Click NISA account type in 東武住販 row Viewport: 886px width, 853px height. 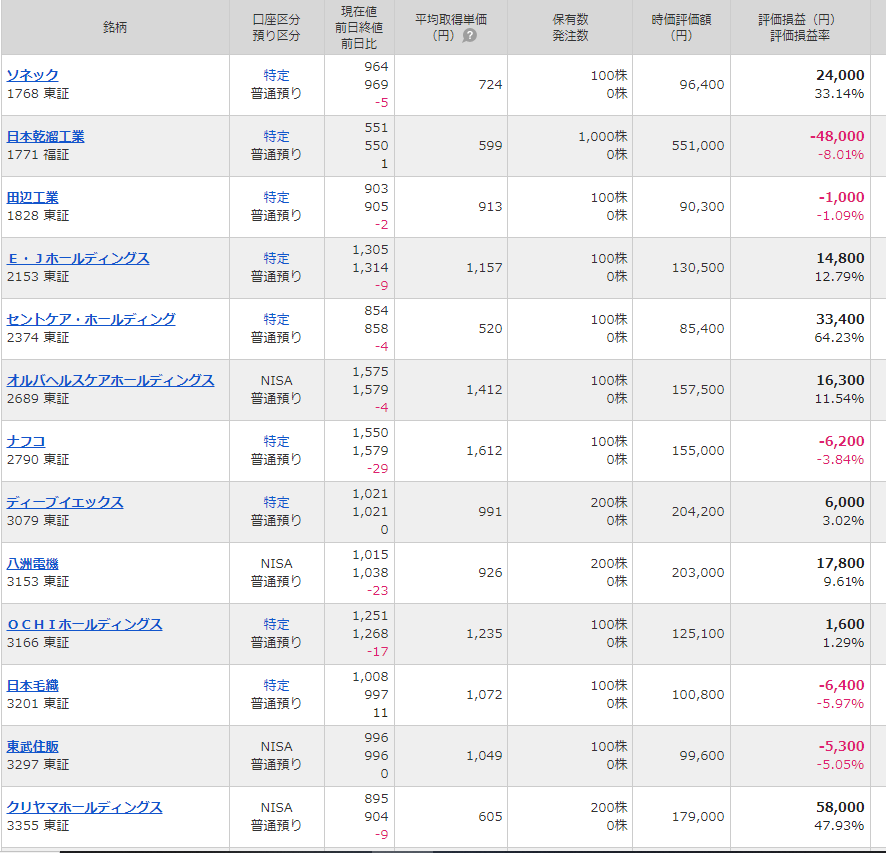click(x=276, y=747)
